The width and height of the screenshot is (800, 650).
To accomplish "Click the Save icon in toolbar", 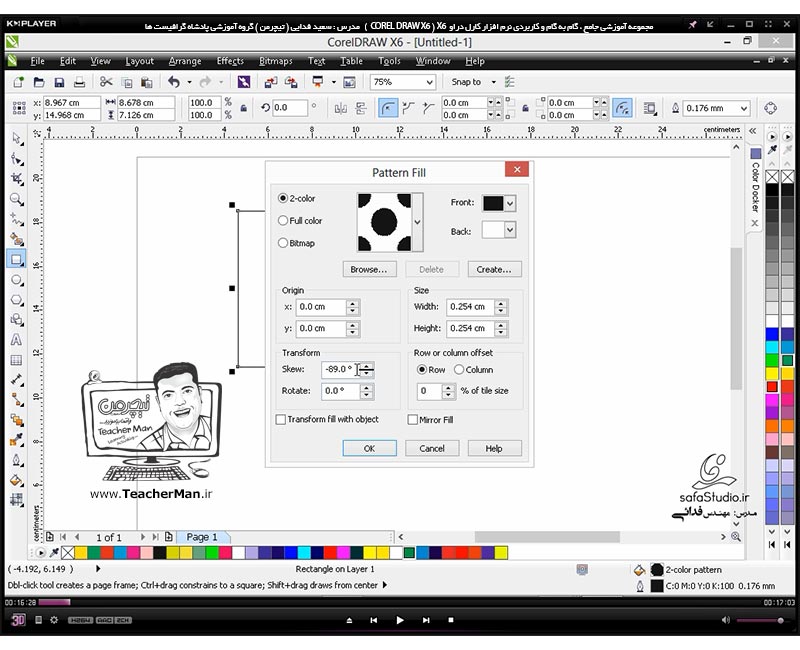I will pyautogui.click(x=59, y=82).
